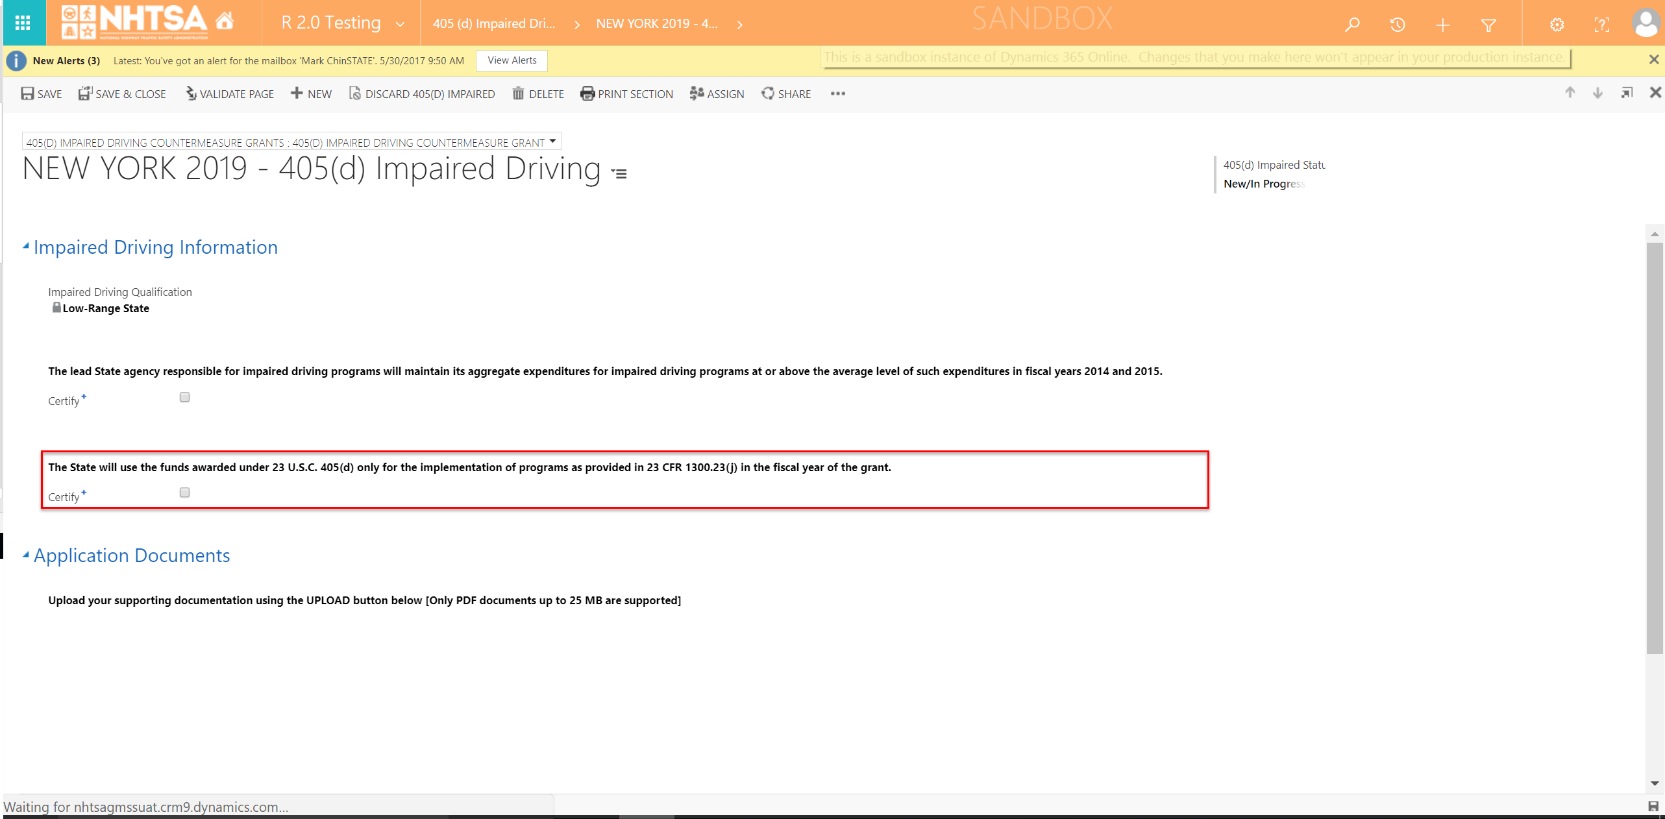Open the 405 (d) Impaired Dri... breadcrumb
Image resolution: width=1665 pixels, height=819 pixels.
point(494,24)
